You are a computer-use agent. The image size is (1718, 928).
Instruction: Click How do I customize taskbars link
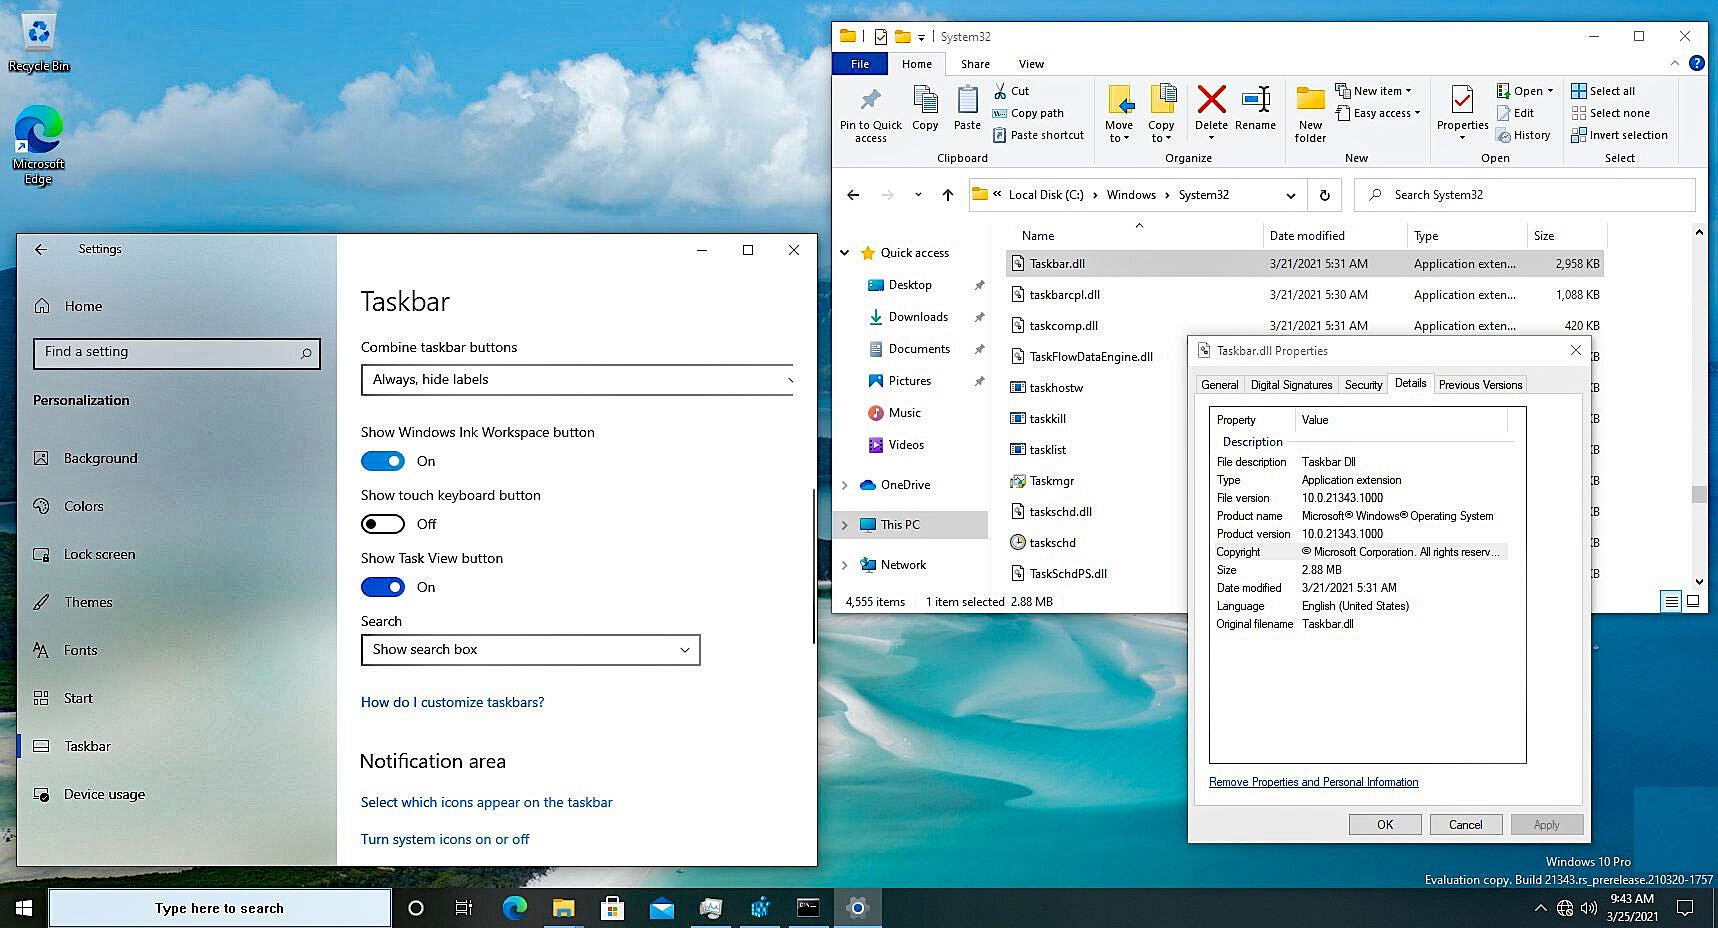click(452, 702)
